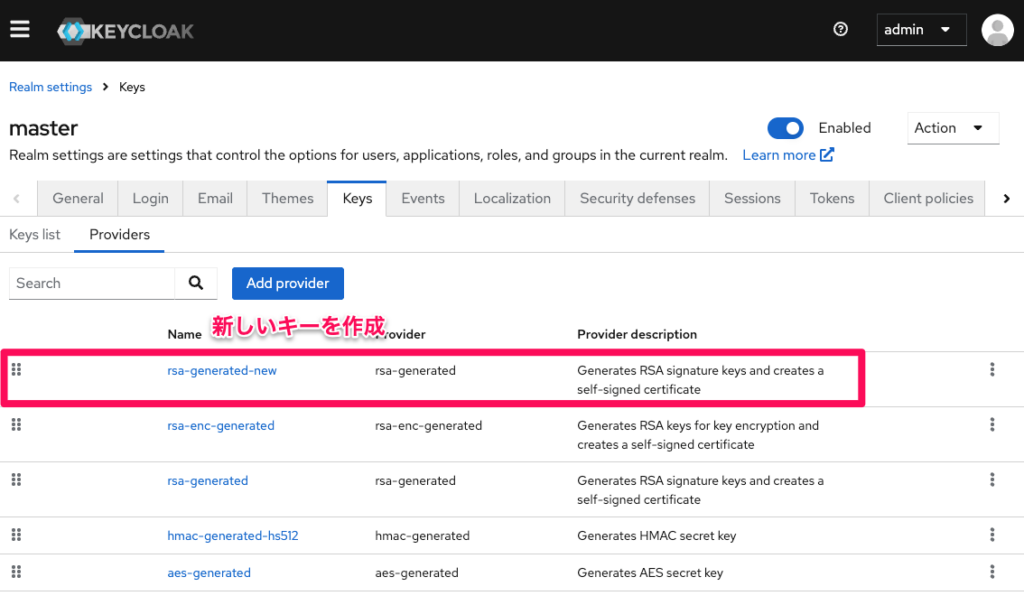This screenshot has width=1024, height=605.
Task: Click drag handle of hmac-generated-hs512 row
Action: 16,535
